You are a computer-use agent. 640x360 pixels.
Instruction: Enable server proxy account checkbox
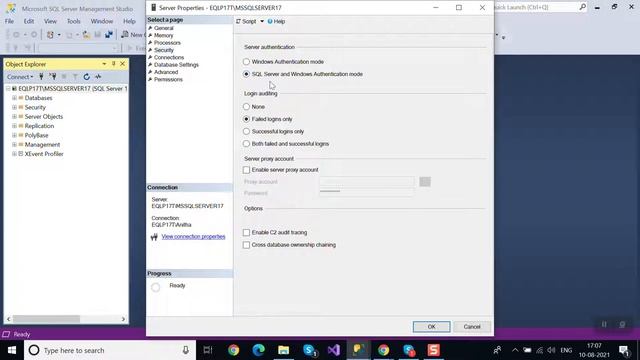click(246, 170)
